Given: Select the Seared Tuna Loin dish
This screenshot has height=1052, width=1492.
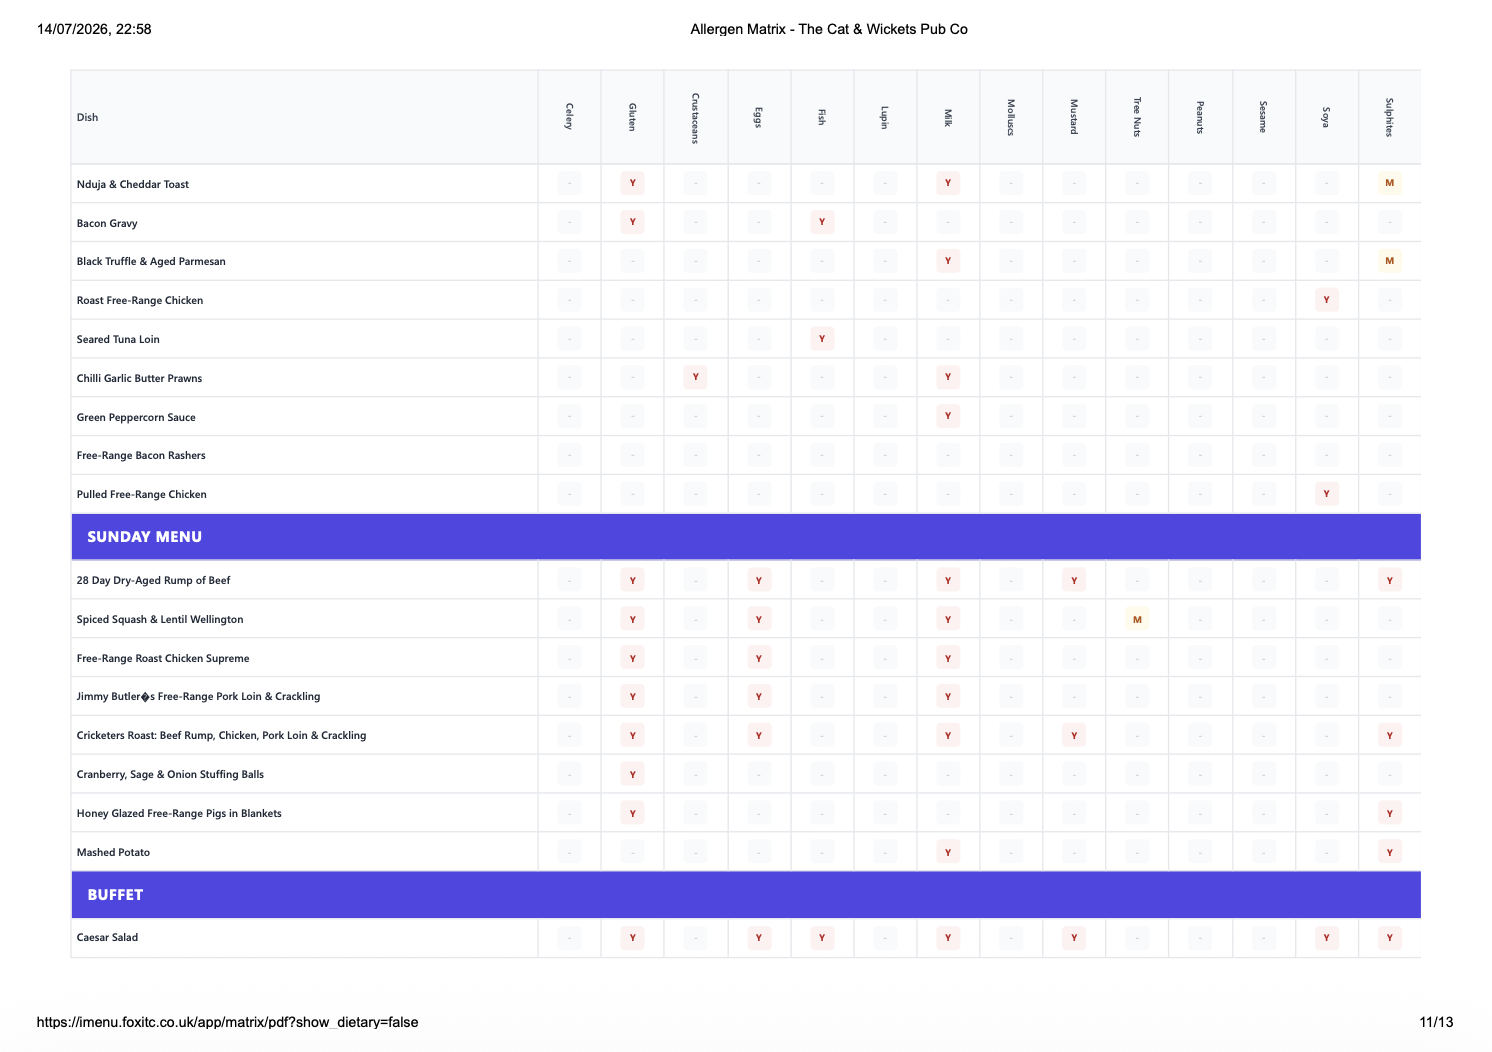Looking at the screenshot, I should point(118,339).
